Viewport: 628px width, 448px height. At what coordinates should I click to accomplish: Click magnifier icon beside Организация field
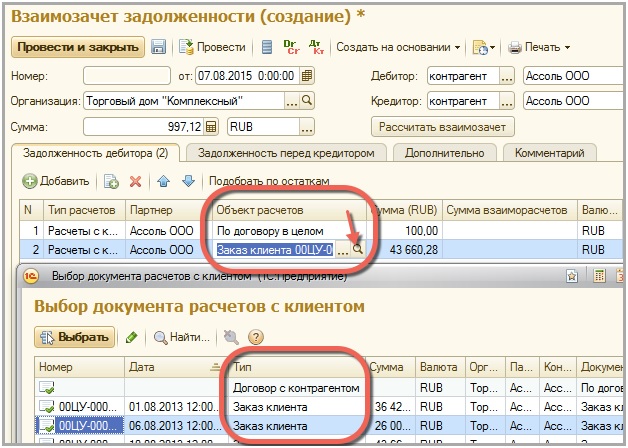pos(307,100)
